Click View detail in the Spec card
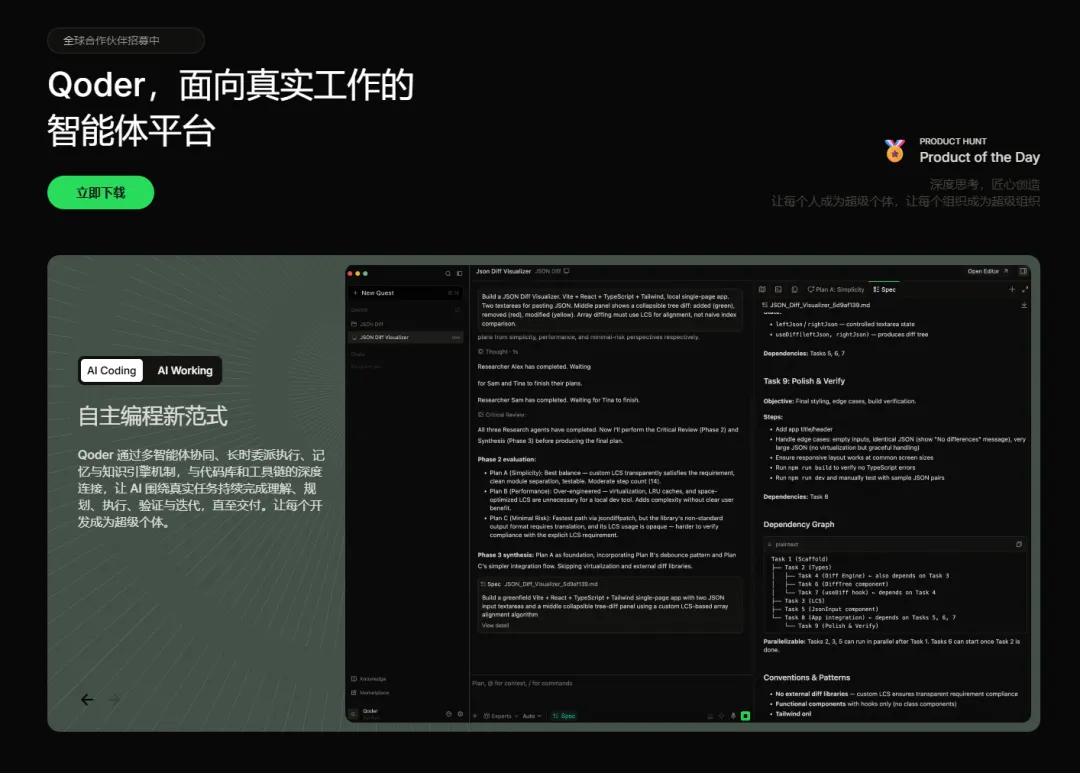 tap(495, 626)
